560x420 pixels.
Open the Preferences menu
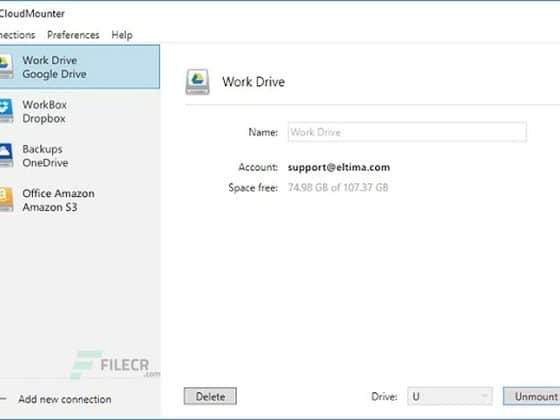coord(73,35)
